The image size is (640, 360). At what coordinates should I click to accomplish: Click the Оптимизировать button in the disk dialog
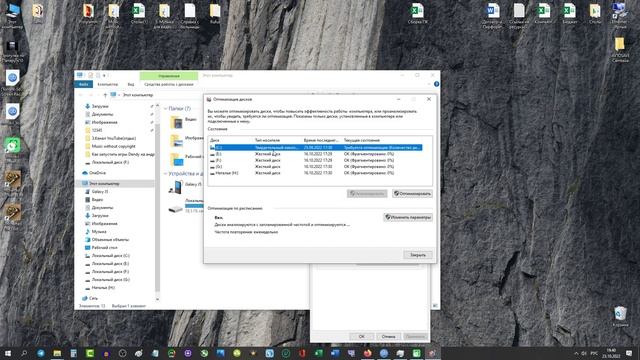(412, 193)
